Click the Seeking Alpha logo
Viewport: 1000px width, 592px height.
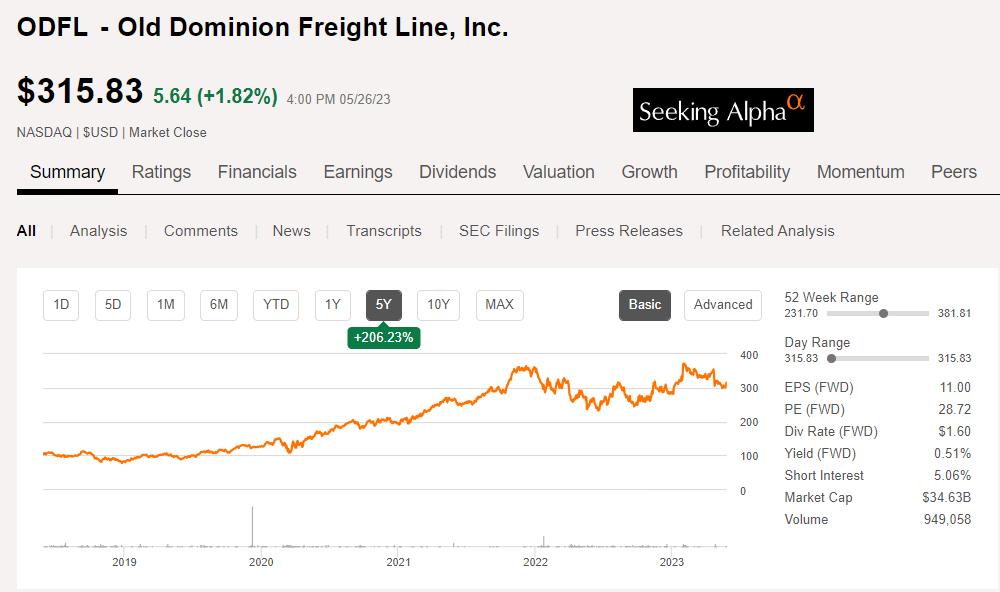point(723,110)
